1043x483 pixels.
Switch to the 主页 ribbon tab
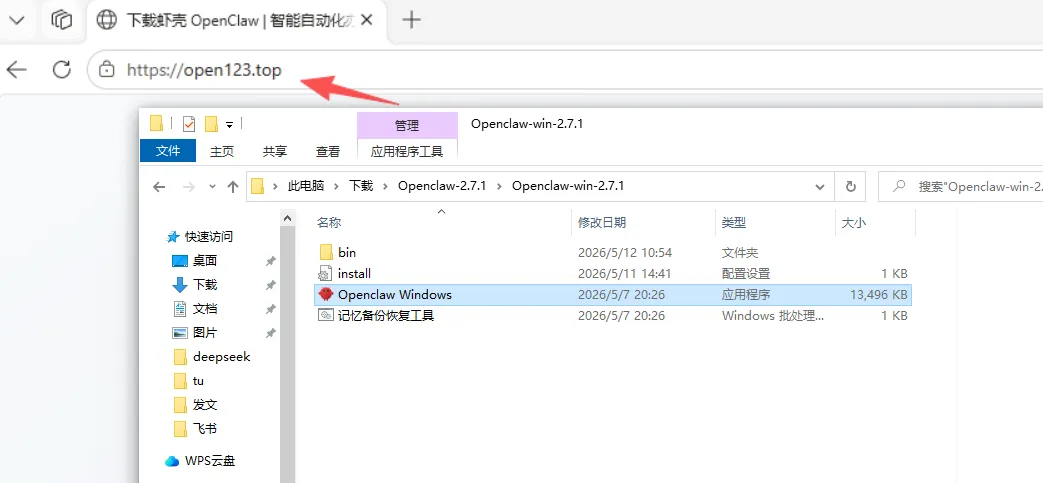pyautogui.click(x=222, y=152)
